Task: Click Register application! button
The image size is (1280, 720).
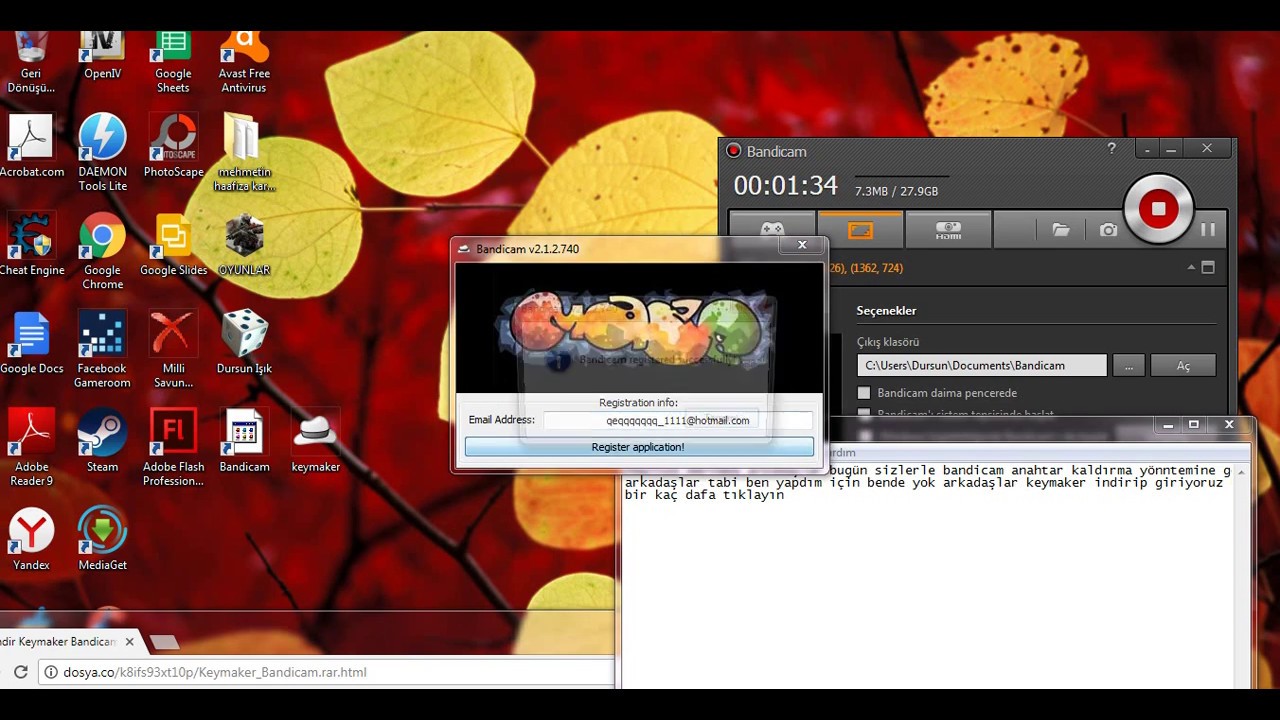Action: pos(639,447)
